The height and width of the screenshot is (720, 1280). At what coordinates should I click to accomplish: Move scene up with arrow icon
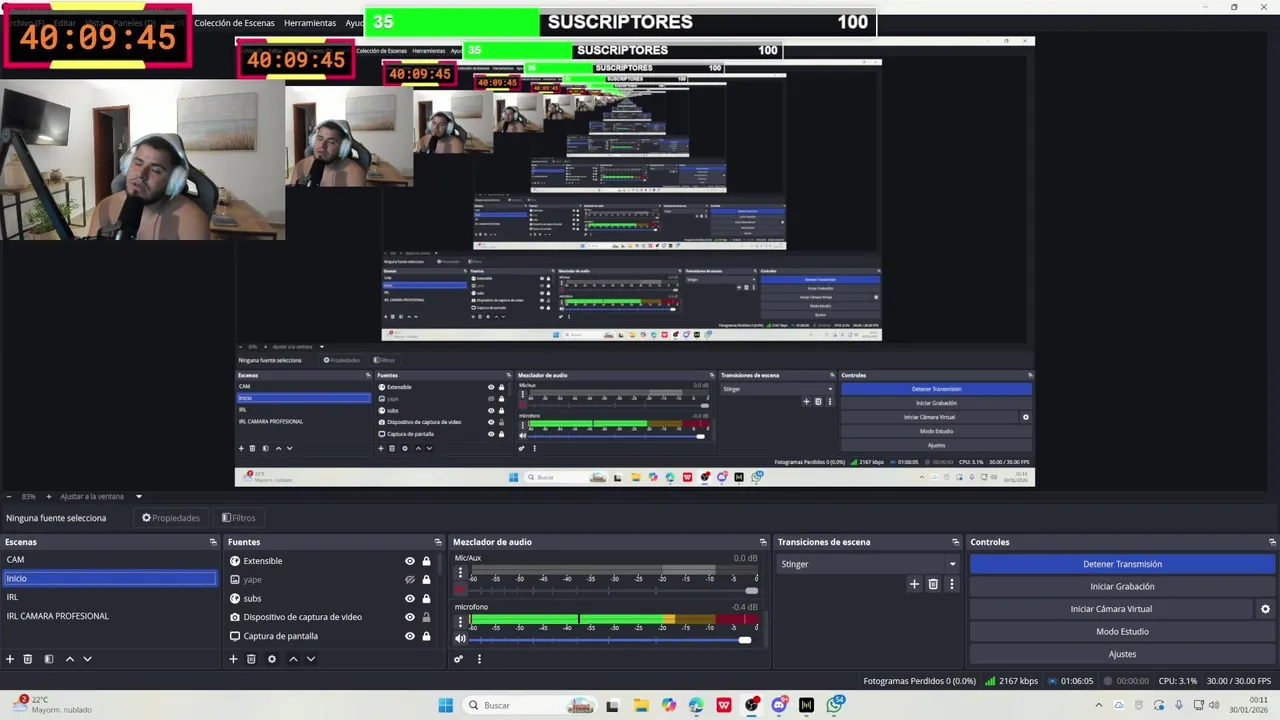click(x=70, y=659)
